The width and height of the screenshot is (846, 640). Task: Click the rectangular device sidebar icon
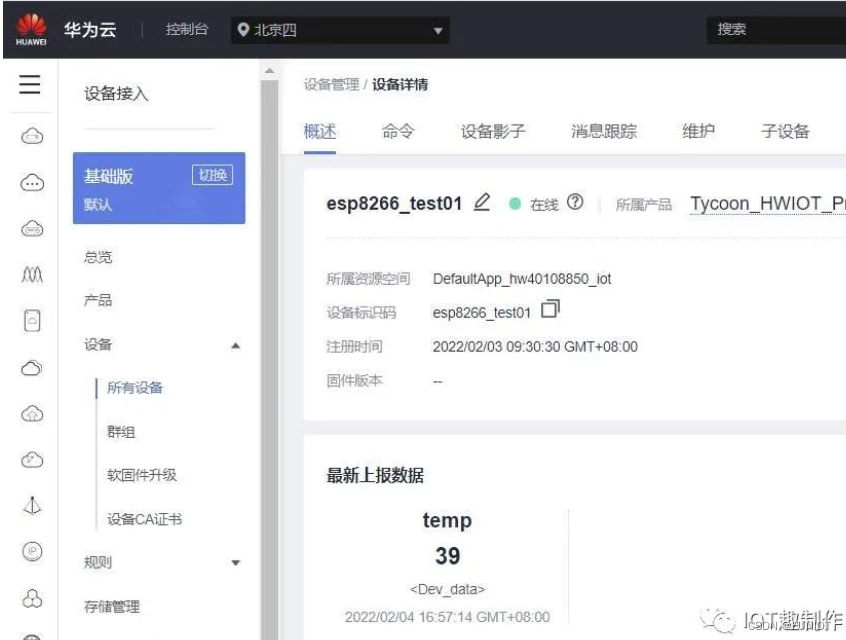32,321
